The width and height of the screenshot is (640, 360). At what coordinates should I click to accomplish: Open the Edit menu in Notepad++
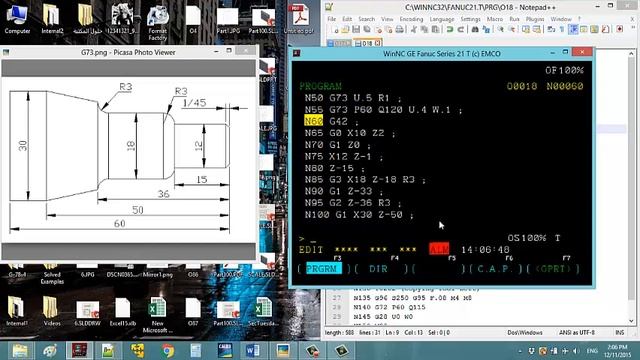click(347, 19)
